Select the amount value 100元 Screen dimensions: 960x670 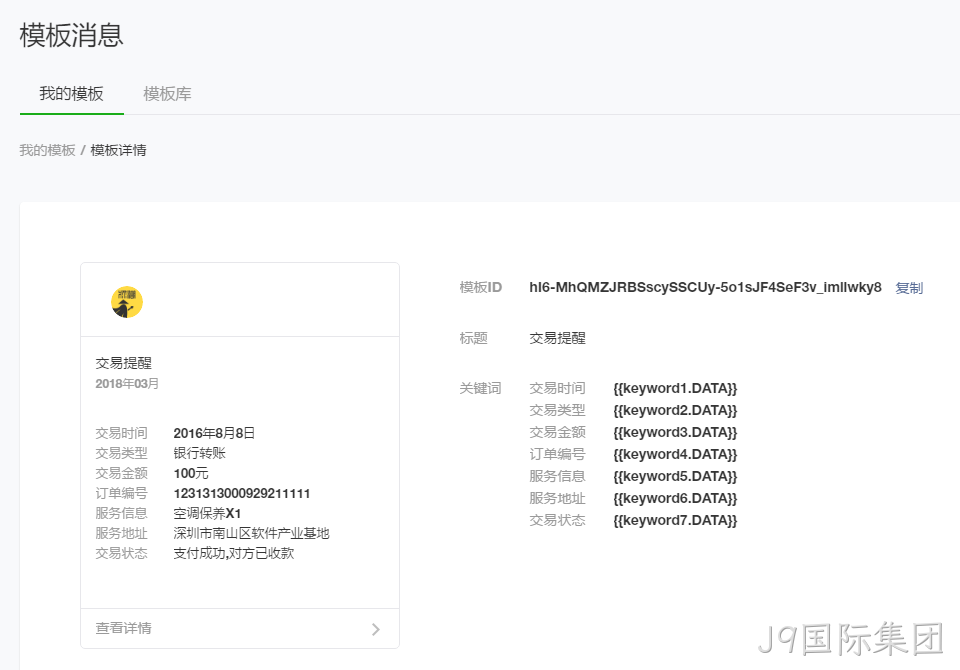pyautogui.click(x=190, y=473)
